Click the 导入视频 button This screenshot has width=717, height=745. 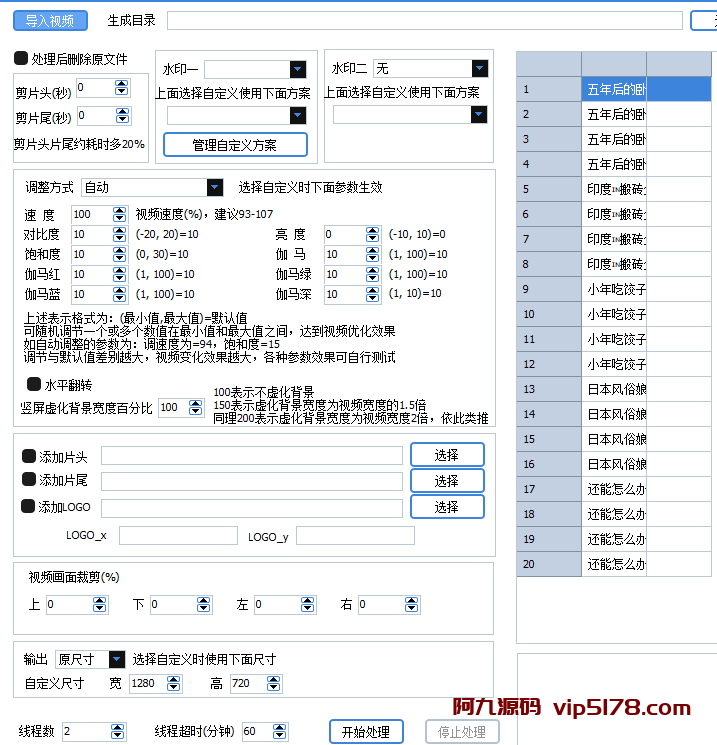50,21
